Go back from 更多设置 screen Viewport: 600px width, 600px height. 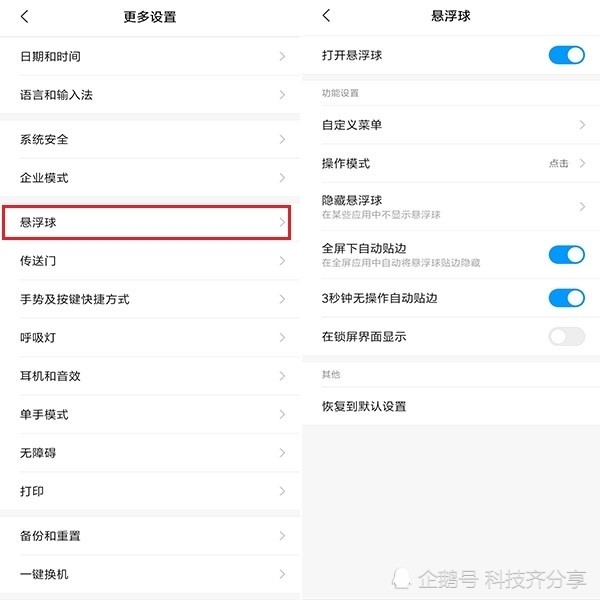coord(24,16)
